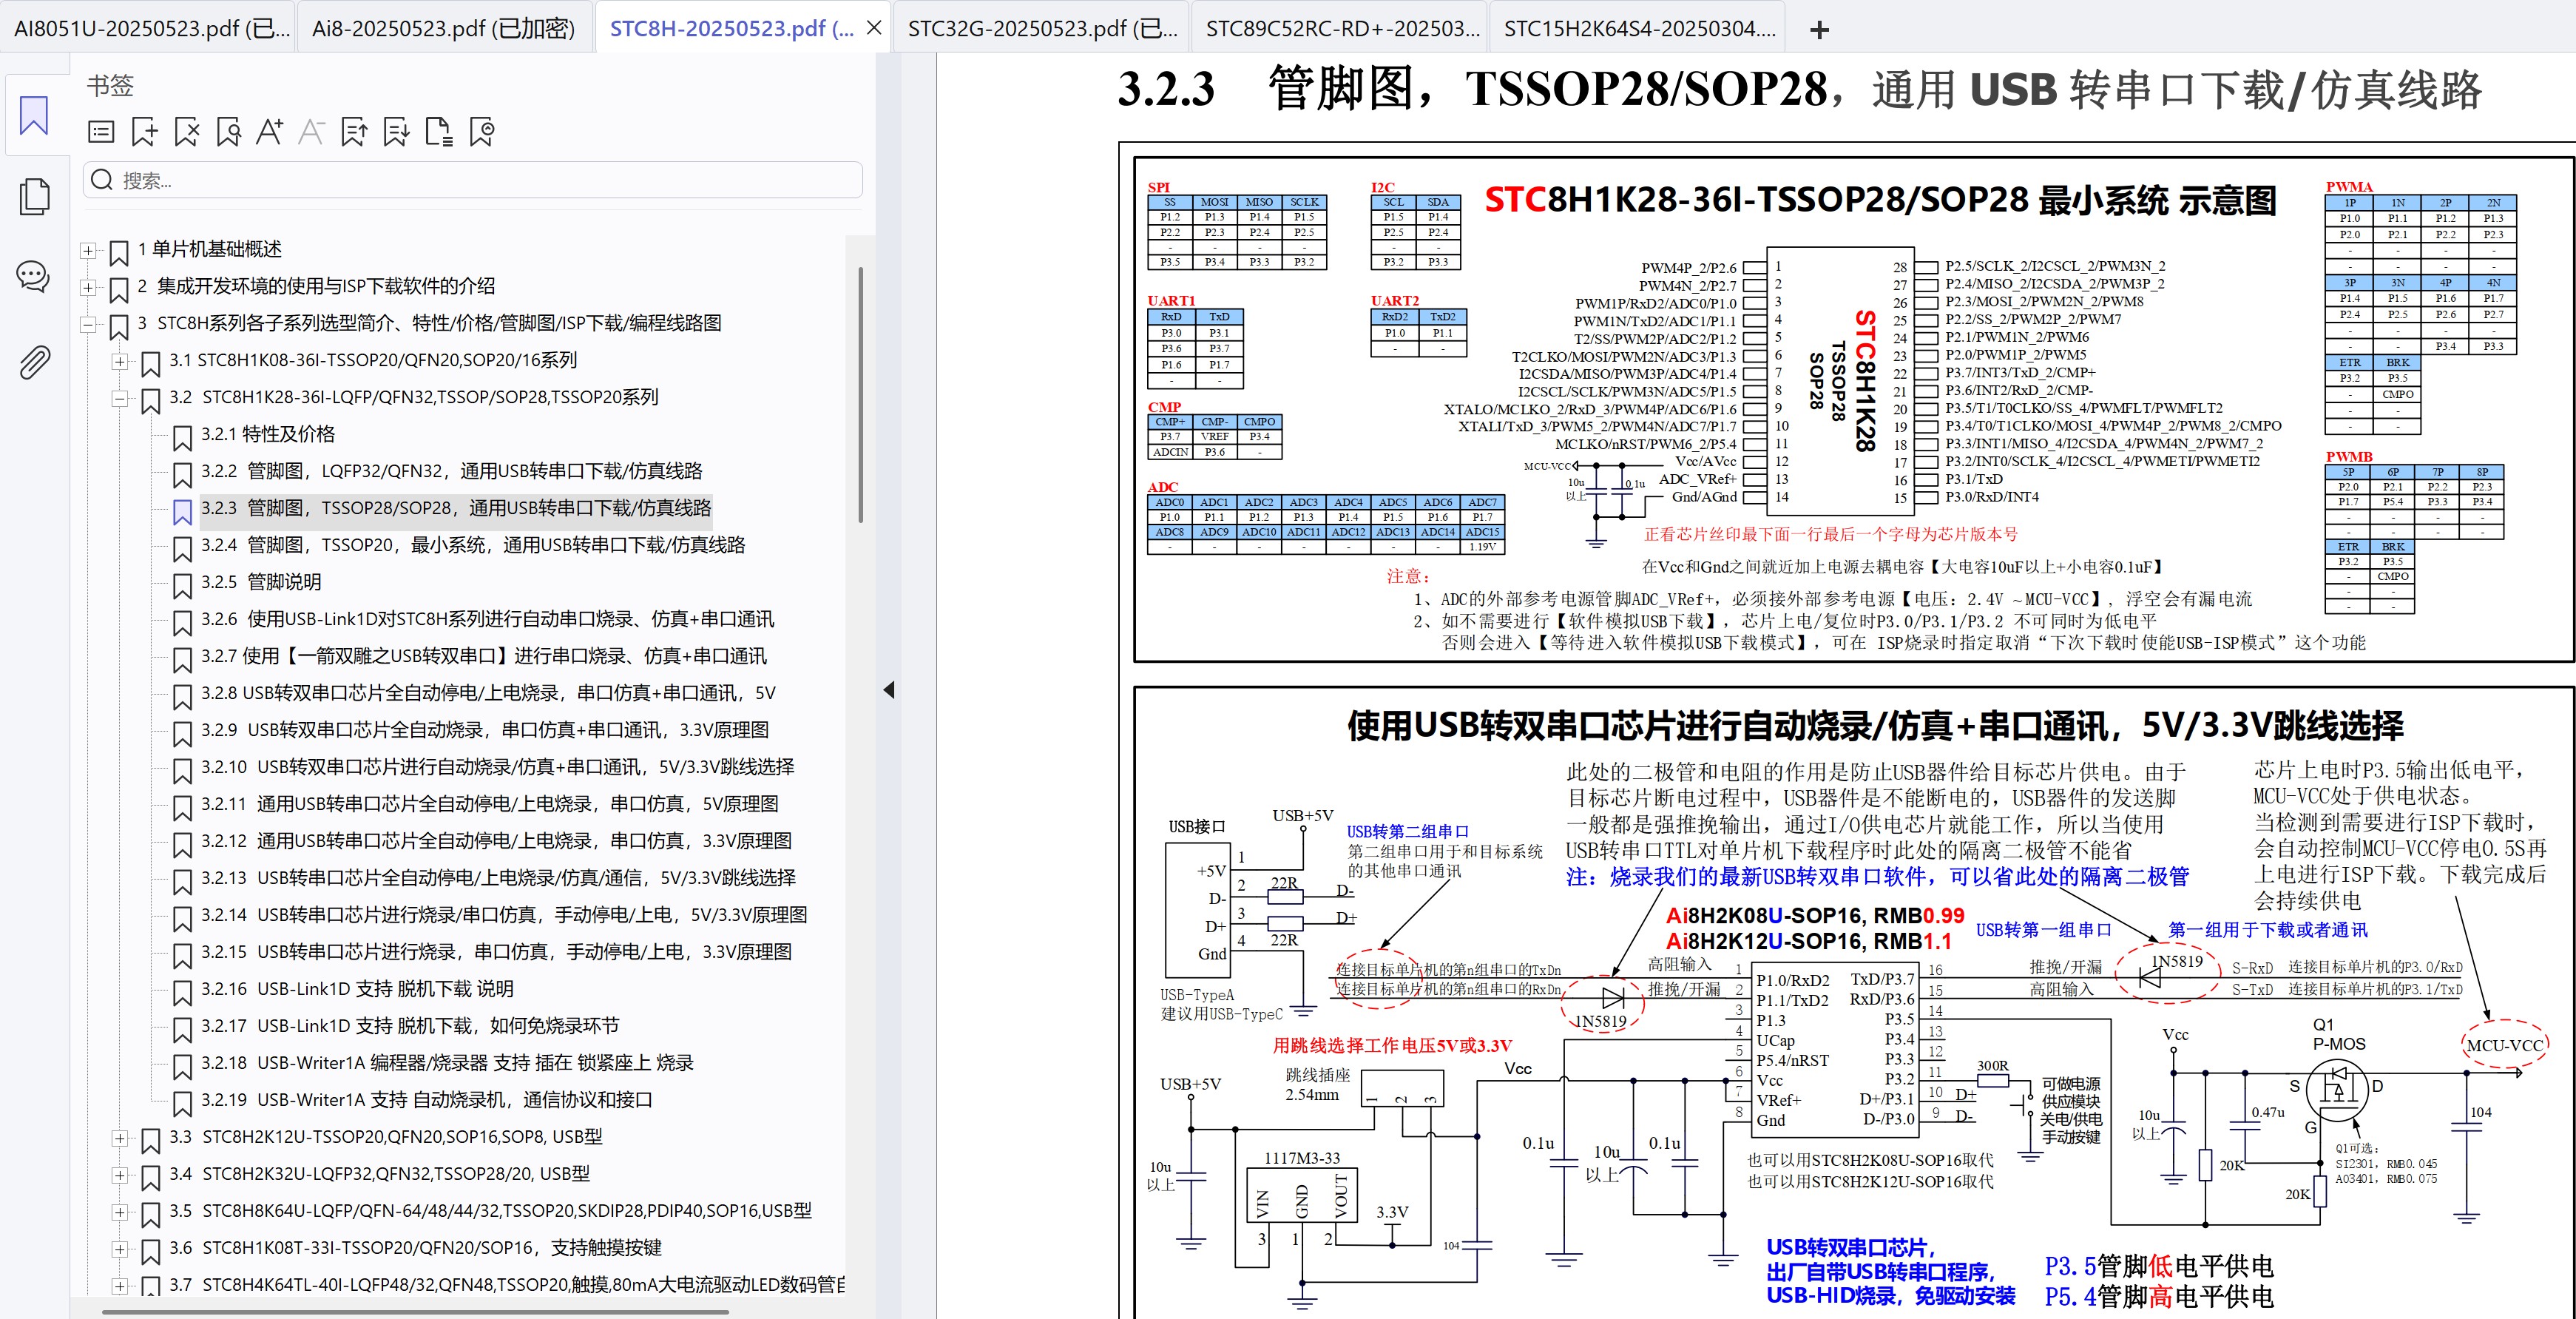Click the bookmark search input field
The width and height of the screenshot is (2576, 1319).
[472, 180]
